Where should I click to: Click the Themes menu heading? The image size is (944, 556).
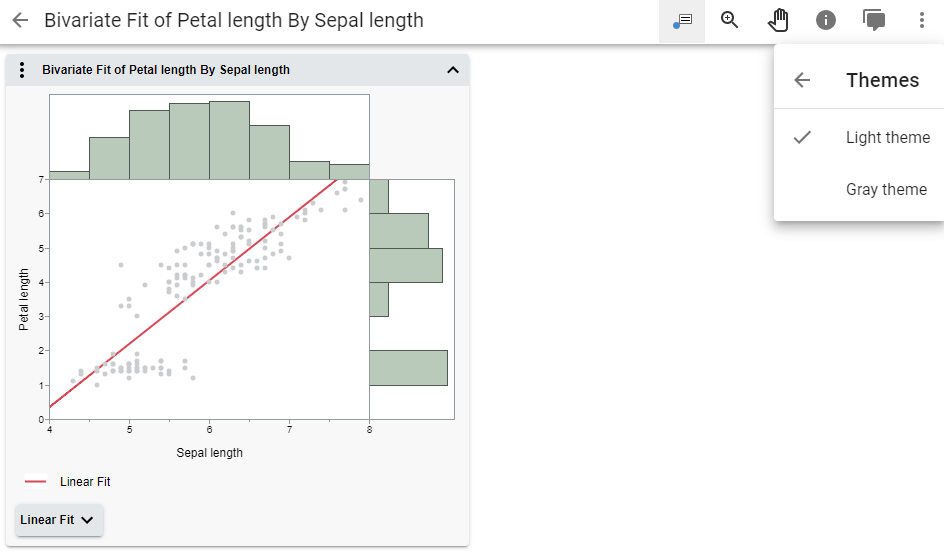882,80
